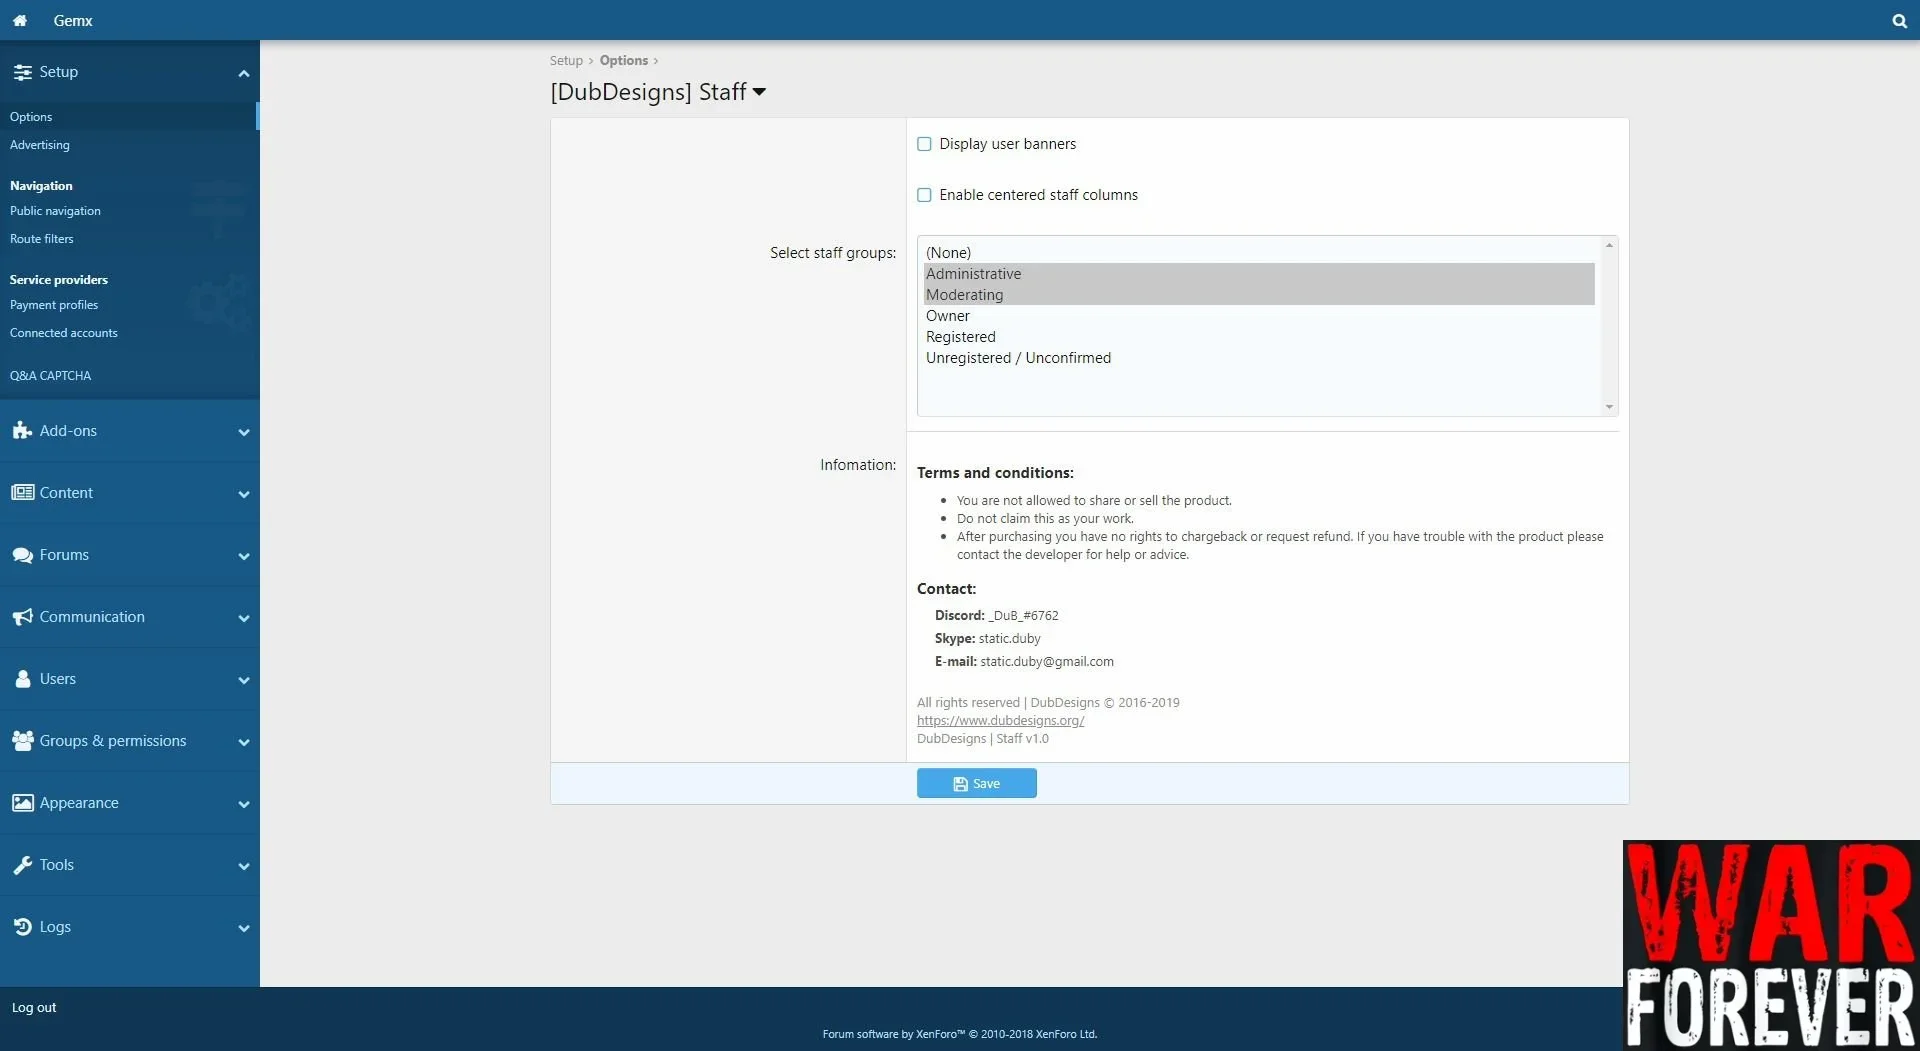This screenshot has height=1051, width=1920.
Task: Click staff groups list scroll down arrow
Action: (1609, 407)
